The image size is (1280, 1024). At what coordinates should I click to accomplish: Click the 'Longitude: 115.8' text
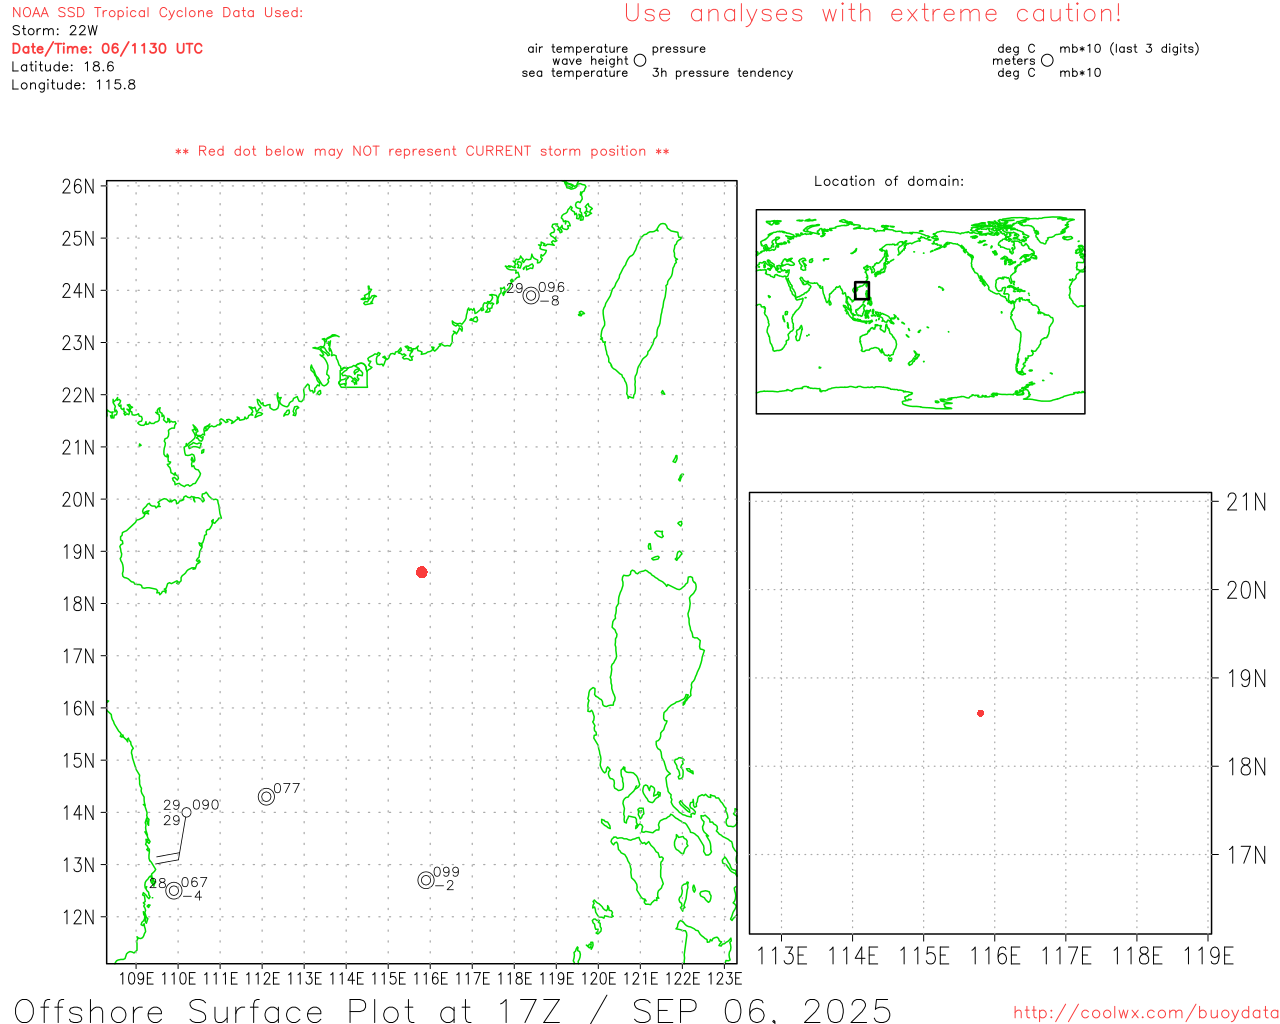click(x=74, y=85)
